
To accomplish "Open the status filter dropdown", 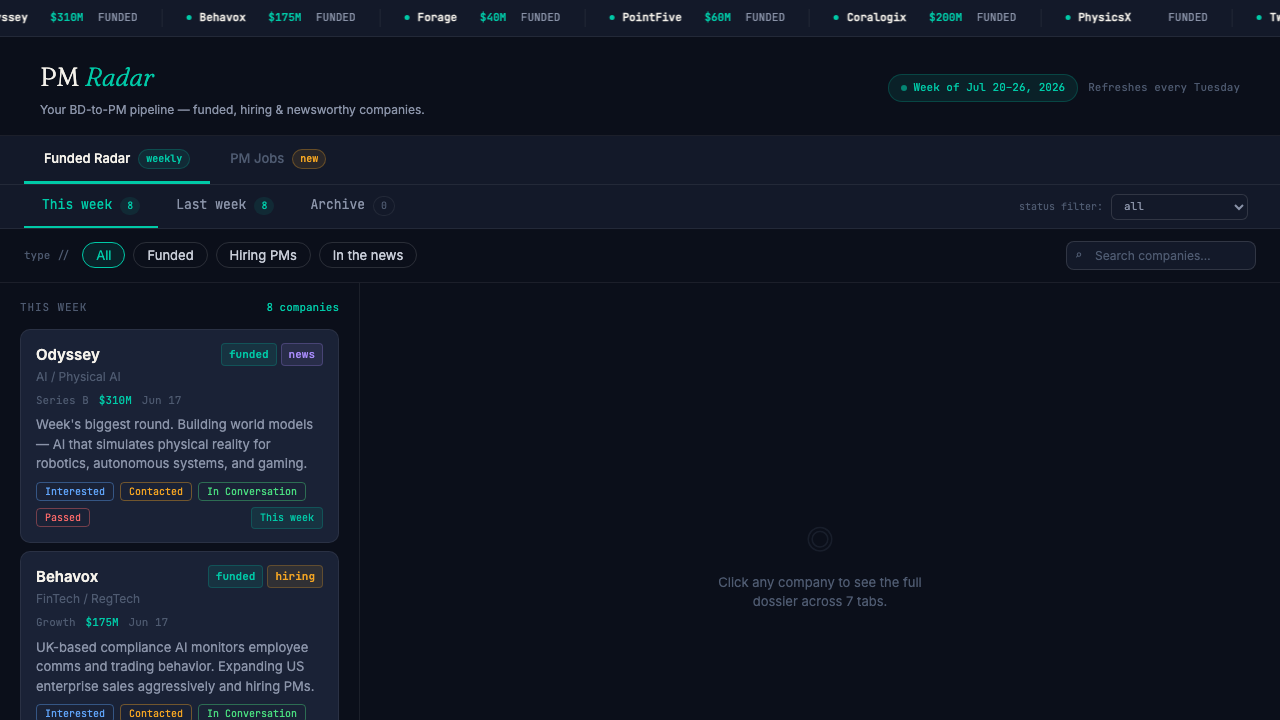I will click(x=1179, y=207).
